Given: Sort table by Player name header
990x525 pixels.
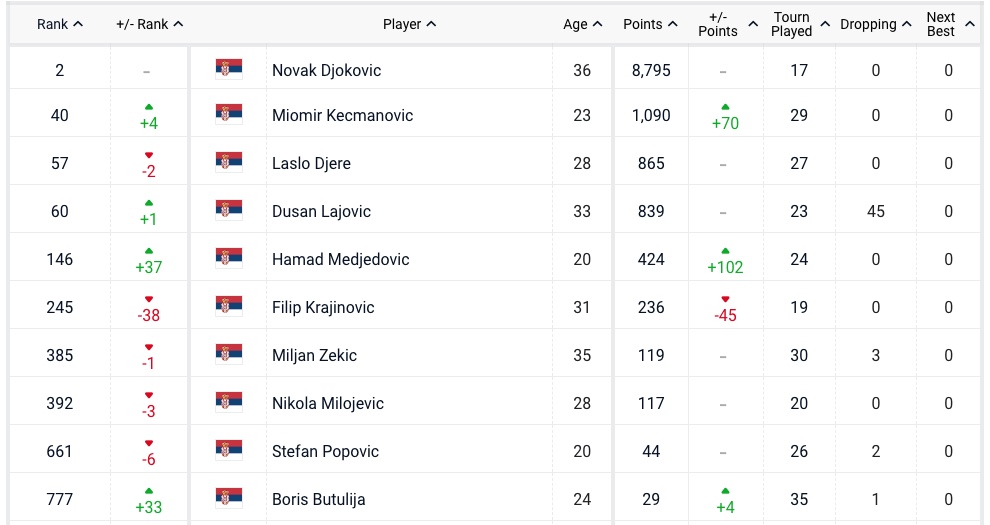Looking at the screenshot, I should [x=409, y=24].
